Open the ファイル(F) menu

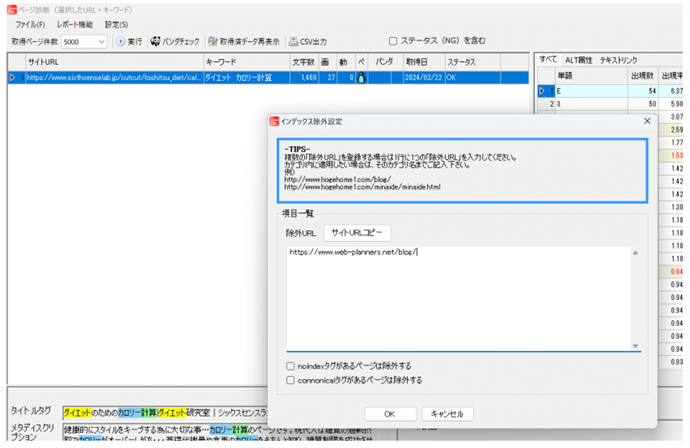coord(29,24)
